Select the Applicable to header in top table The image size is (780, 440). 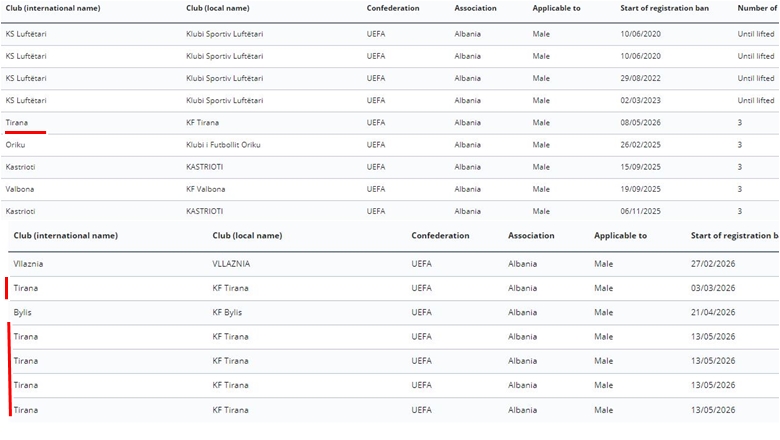click(556, 8)
